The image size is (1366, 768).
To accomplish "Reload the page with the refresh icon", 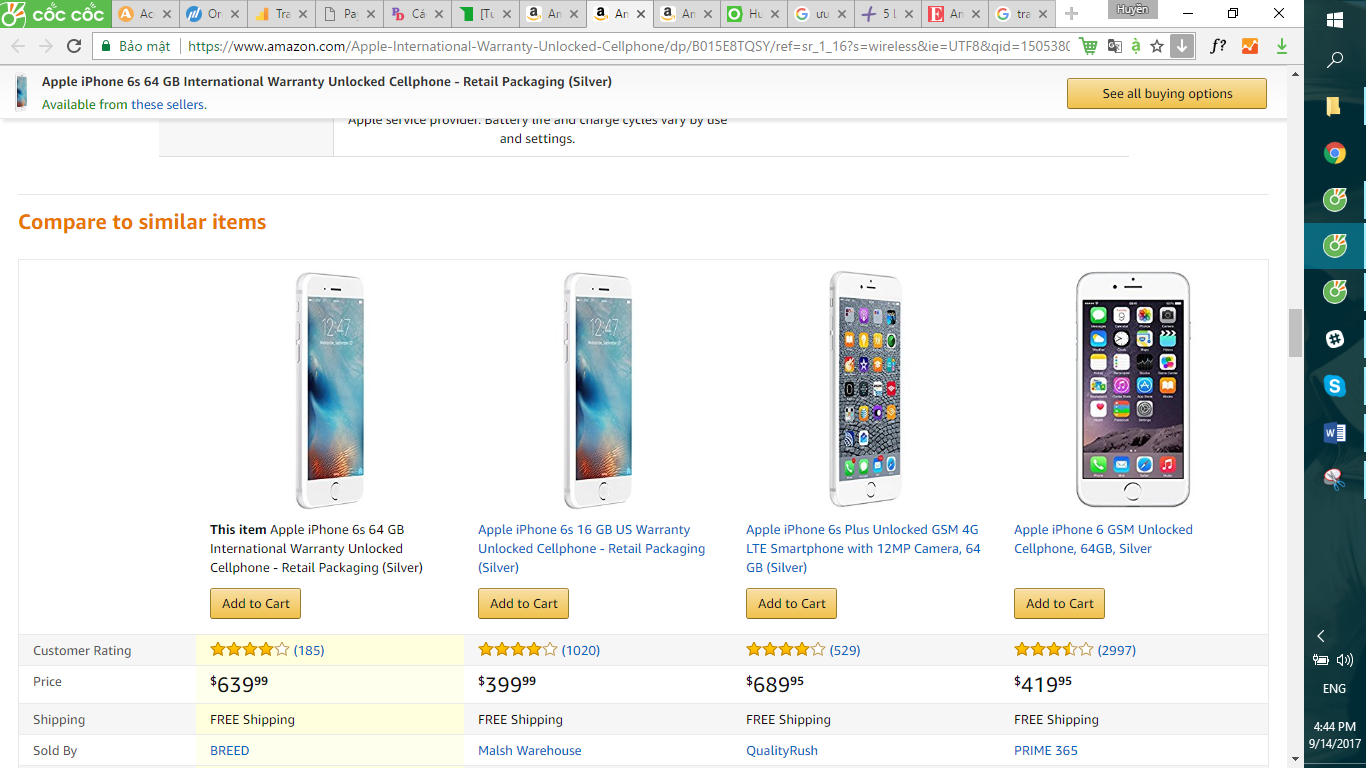I will pyautogui.click(x=74, y=46).
